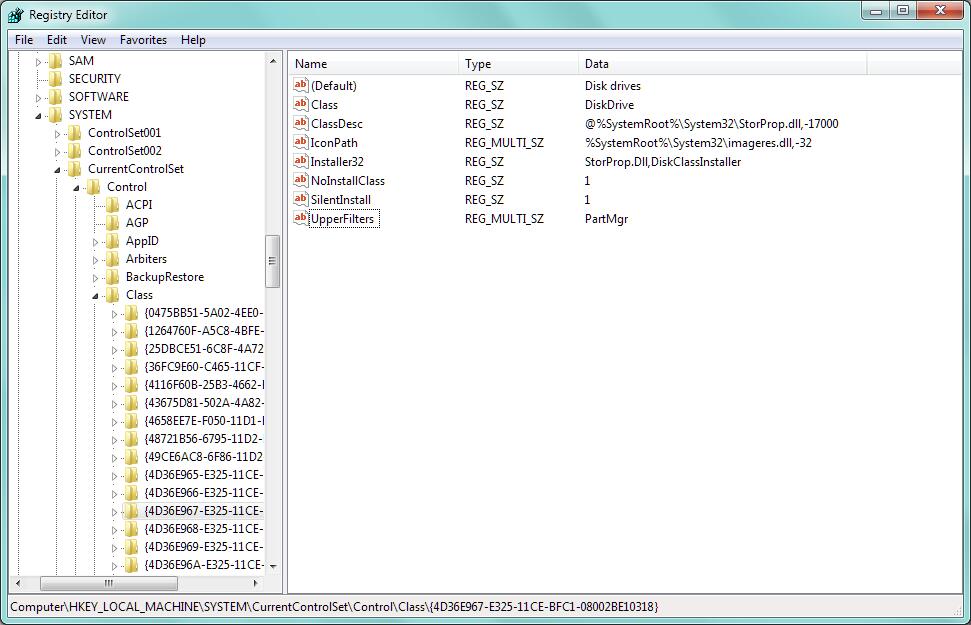This screenshot has width=971, height=625.
Task: Select the {4D36E96A-E325-11CE- tree key
Action: click(x=204, y=564)
